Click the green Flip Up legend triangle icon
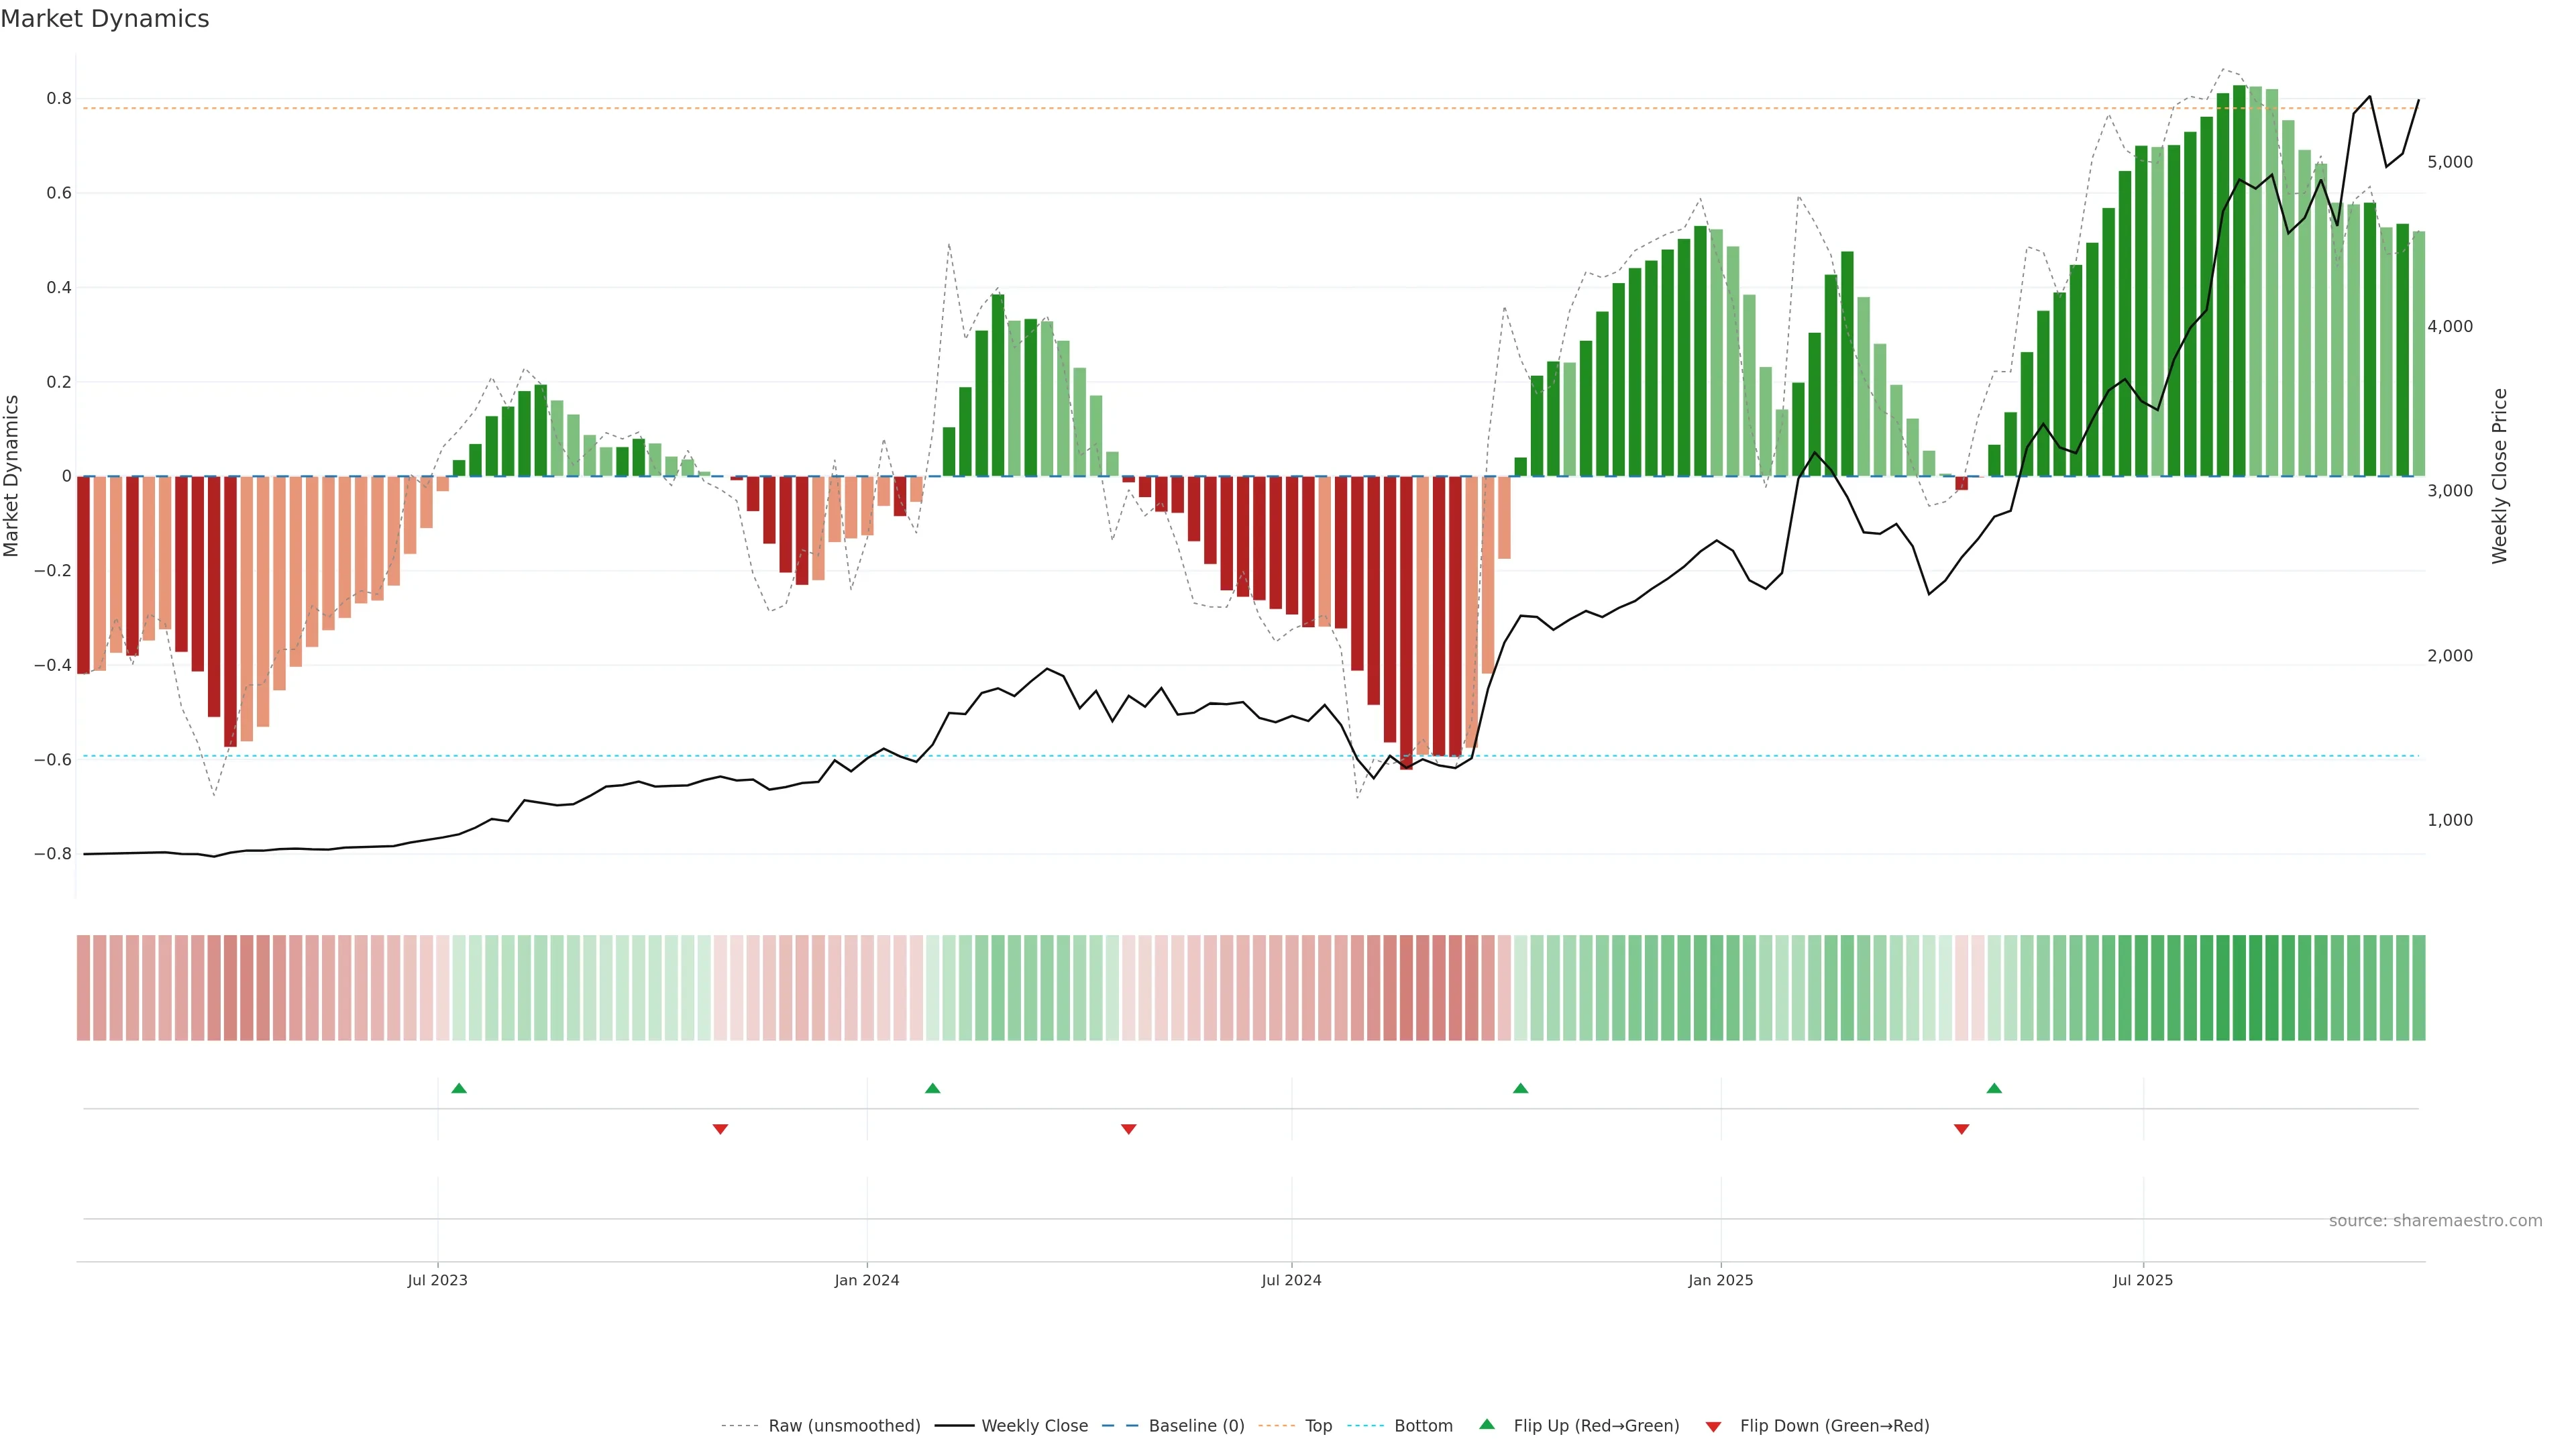 coord(1487,1424)
